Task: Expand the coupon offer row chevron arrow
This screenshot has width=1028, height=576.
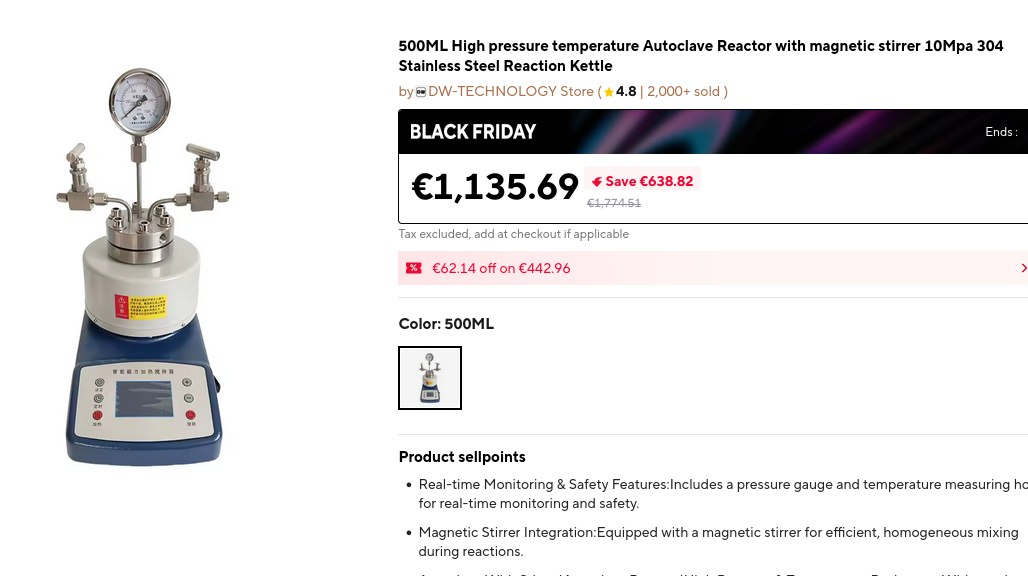Action: click(x=1022, y=268)
